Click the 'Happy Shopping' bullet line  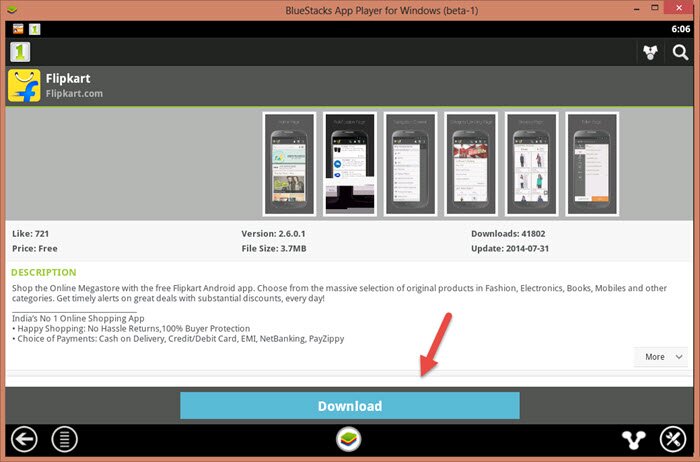click(x=131, y=329)
